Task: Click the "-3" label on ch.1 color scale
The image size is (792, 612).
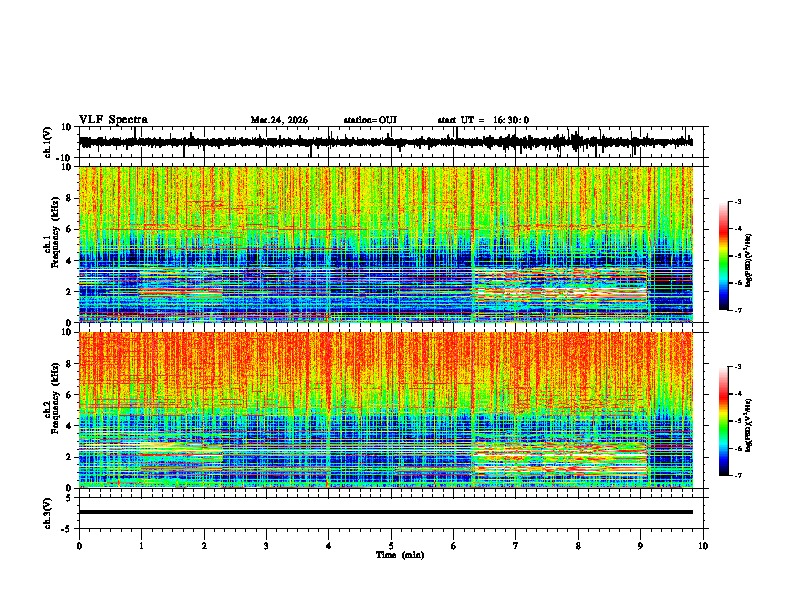Action: (x=738, y=201)
